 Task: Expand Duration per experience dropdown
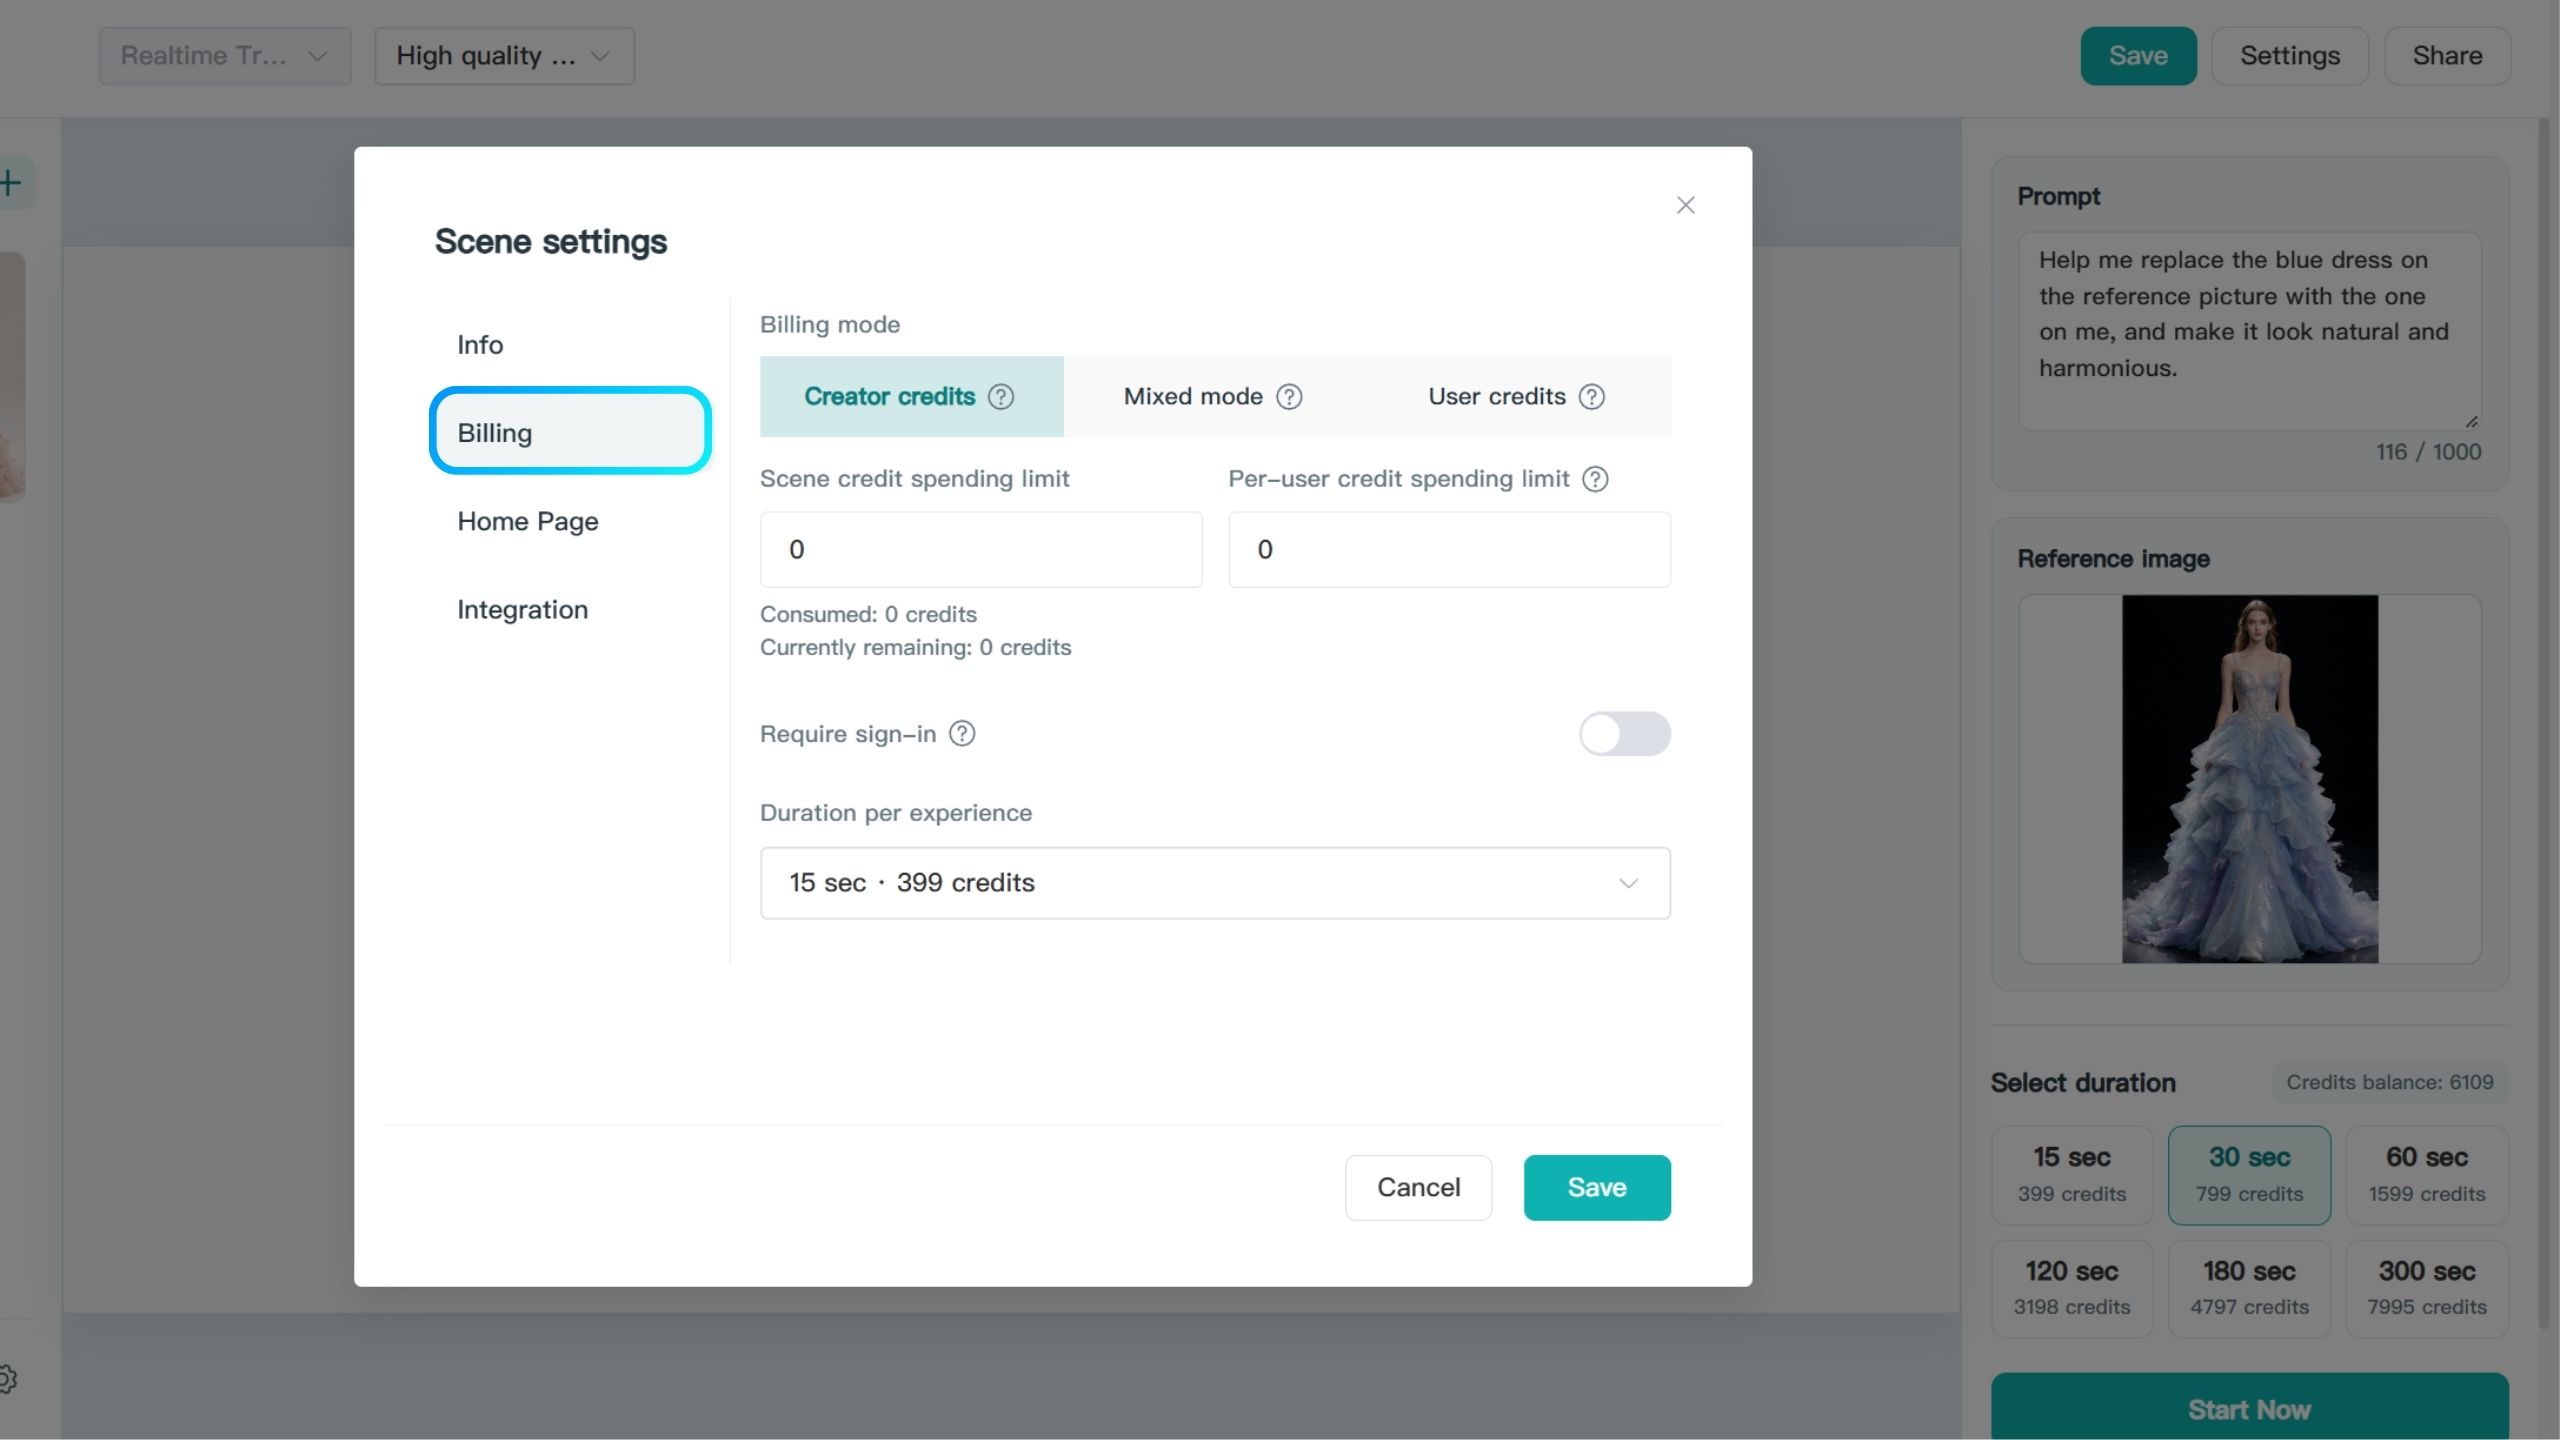[x=1215, y=883]
